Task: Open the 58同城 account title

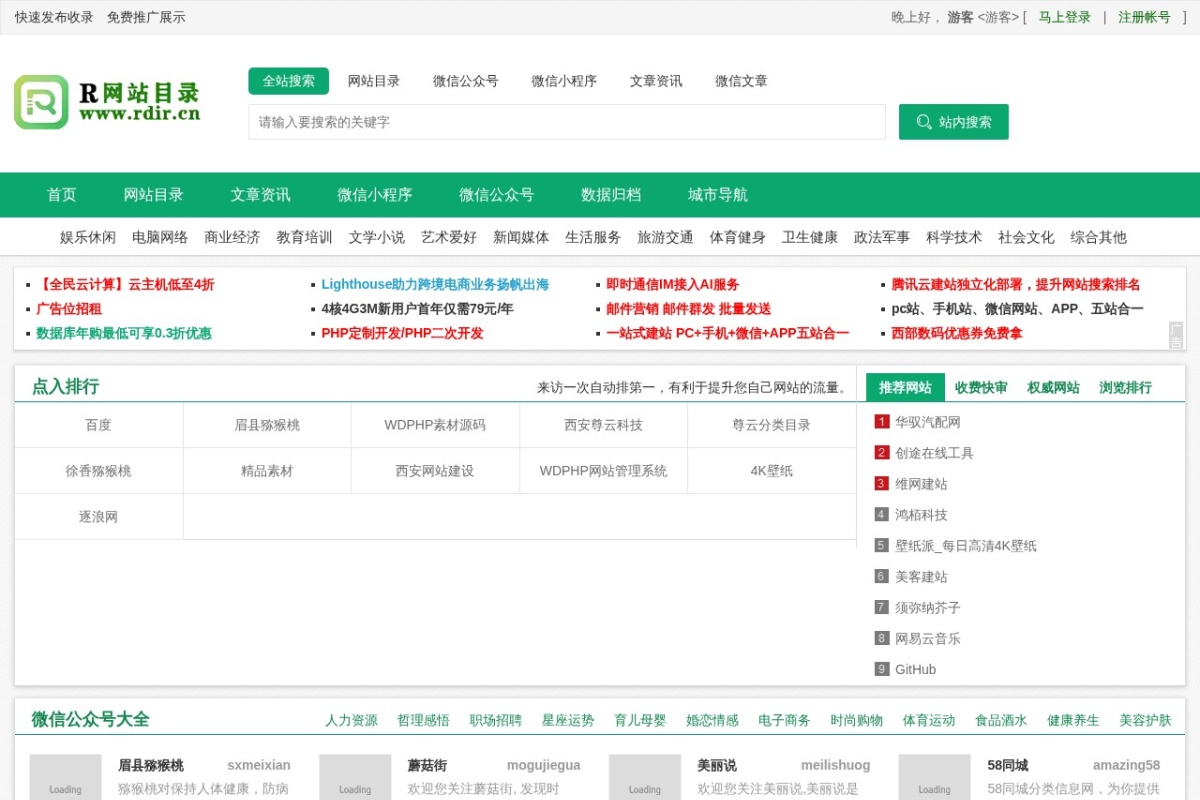Action: tap(1007, 765)
